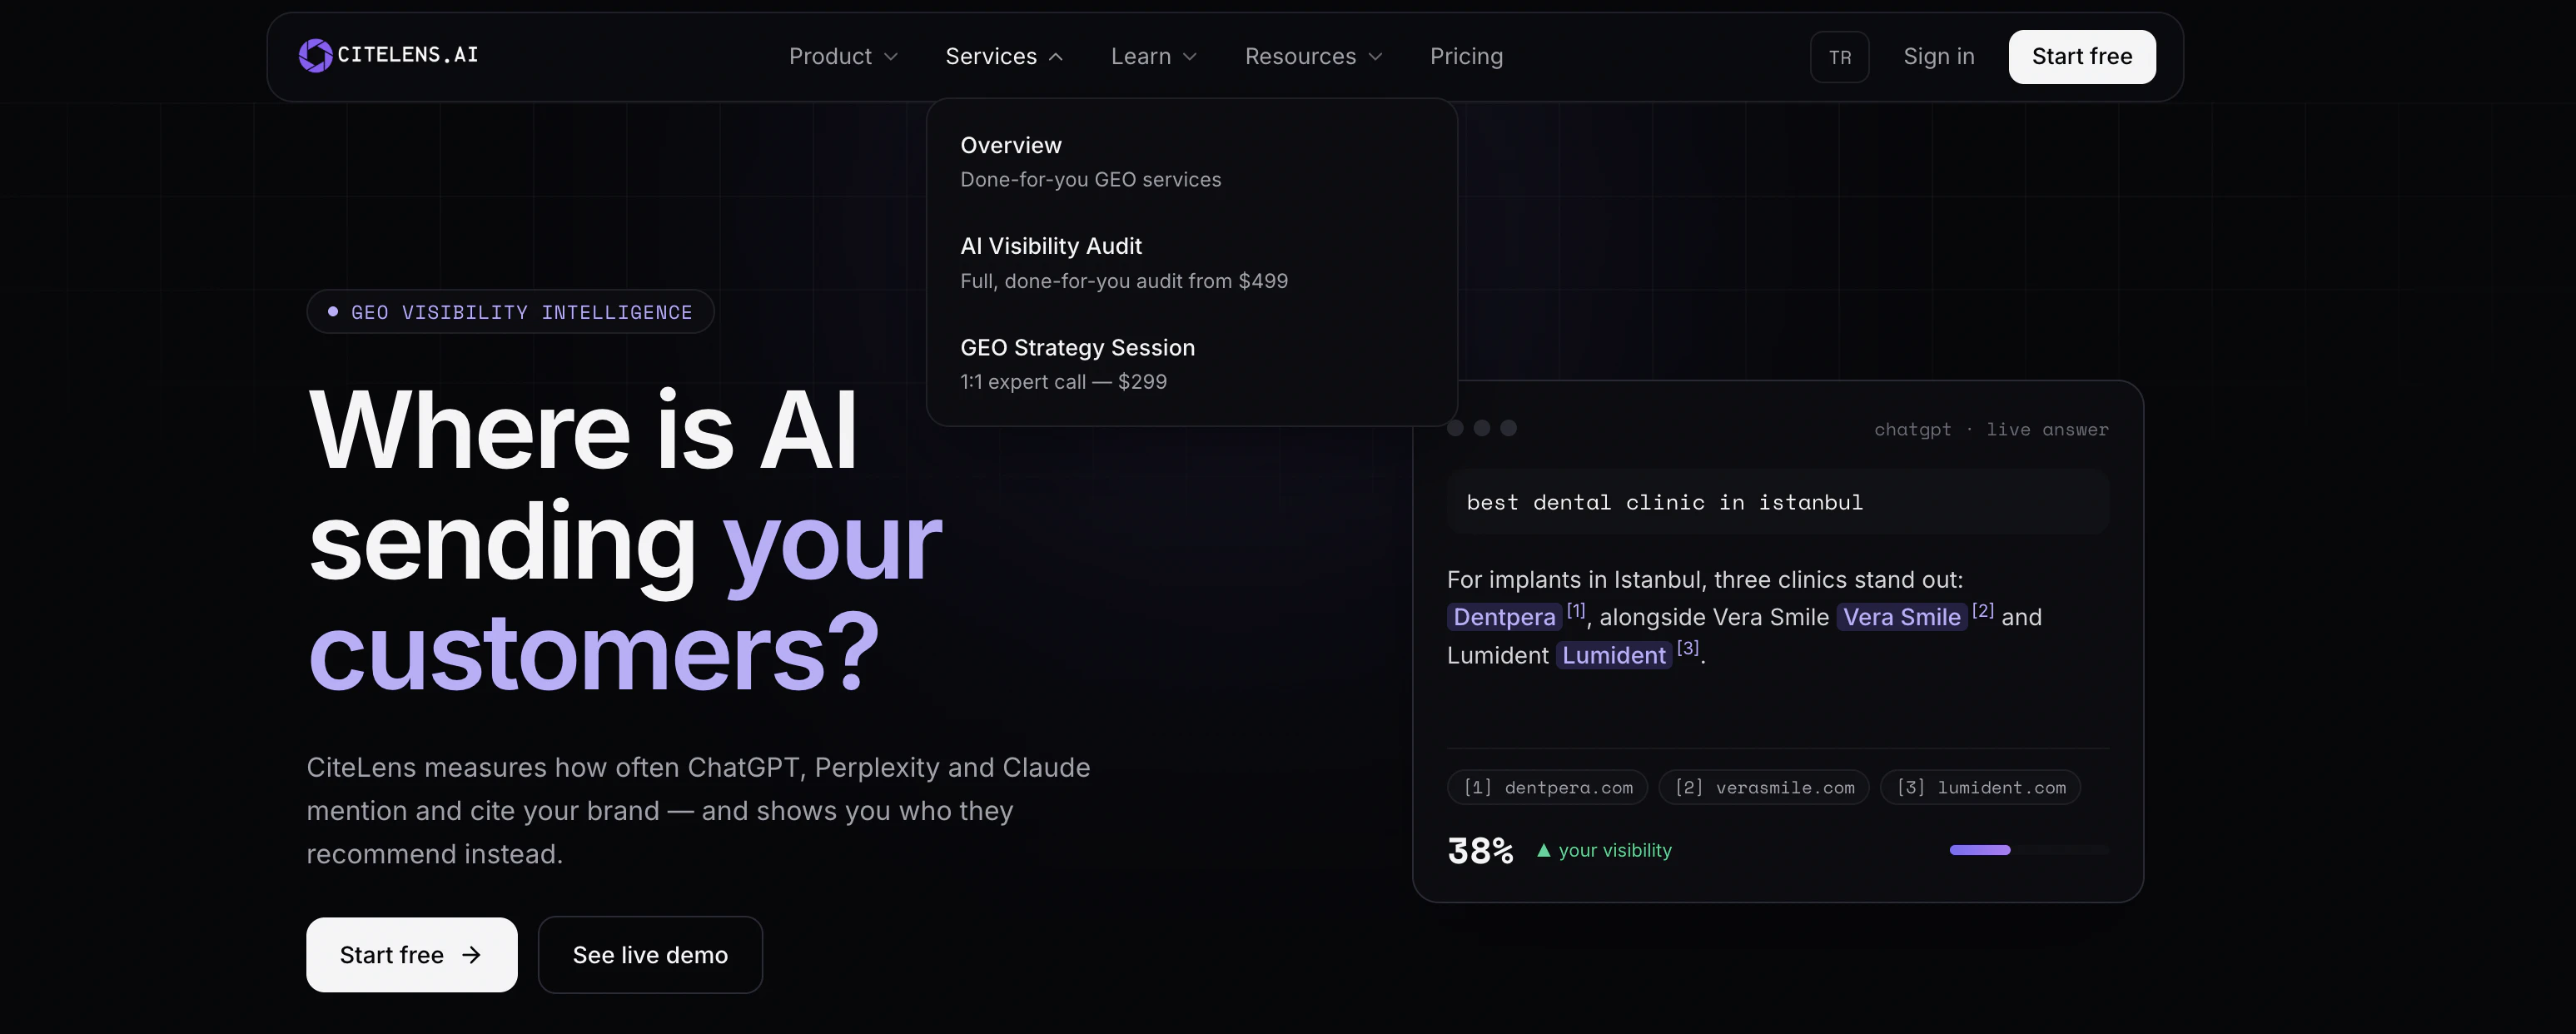Collapse the Services dropdown menu

[1004, 57]
